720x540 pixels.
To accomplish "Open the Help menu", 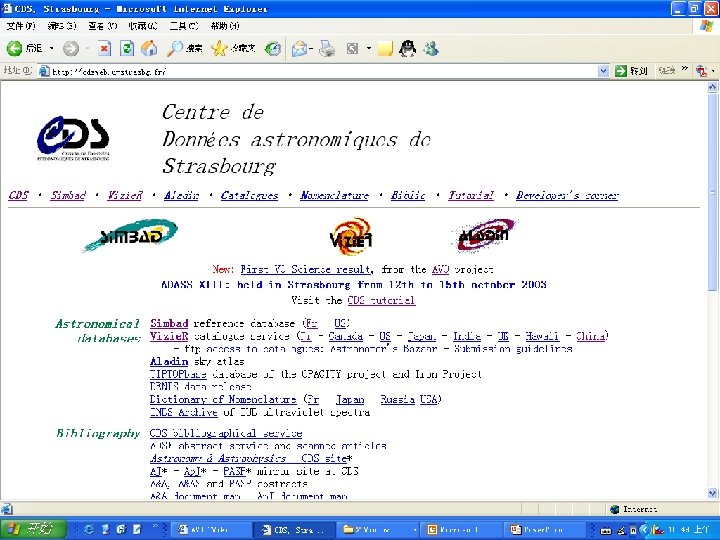I will click(x=225, y=26).
